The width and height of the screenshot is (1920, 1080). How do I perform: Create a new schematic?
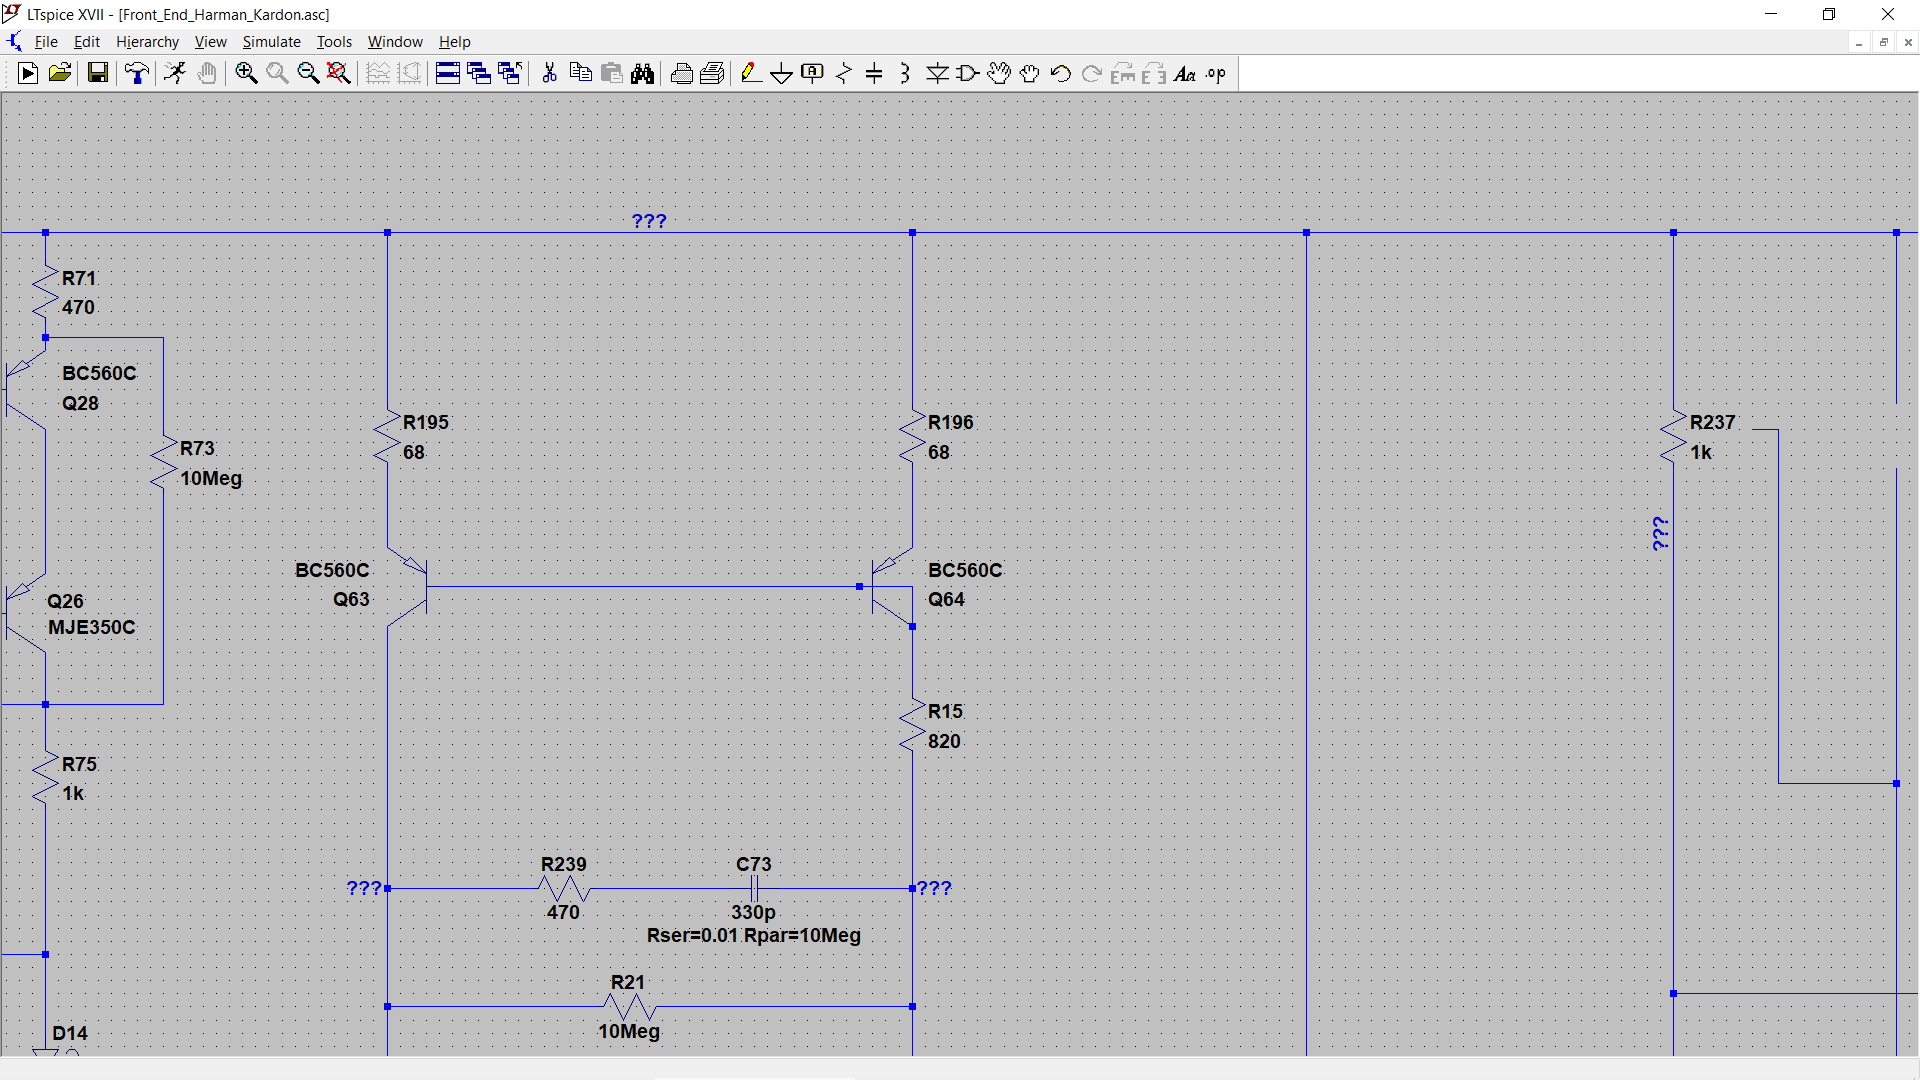click(x=28, y=73)
